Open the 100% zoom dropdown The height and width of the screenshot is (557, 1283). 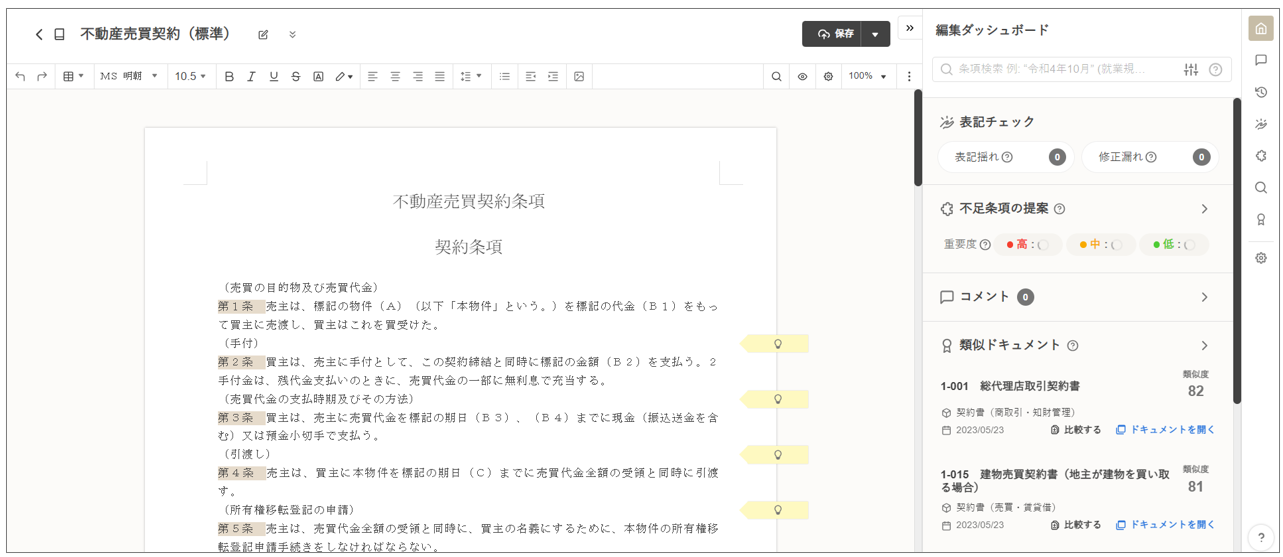tap(866, 76)
